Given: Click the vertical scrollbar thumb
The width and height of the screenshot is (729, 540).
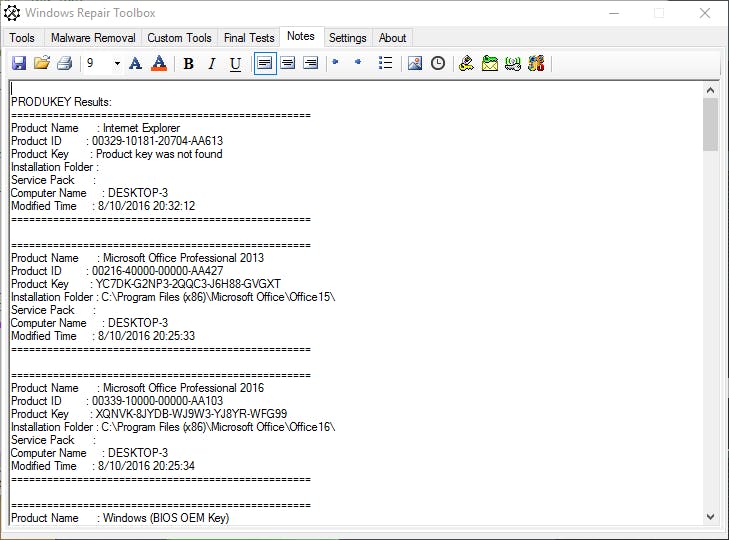Looking at the screenshot, I should click(710, 125).
